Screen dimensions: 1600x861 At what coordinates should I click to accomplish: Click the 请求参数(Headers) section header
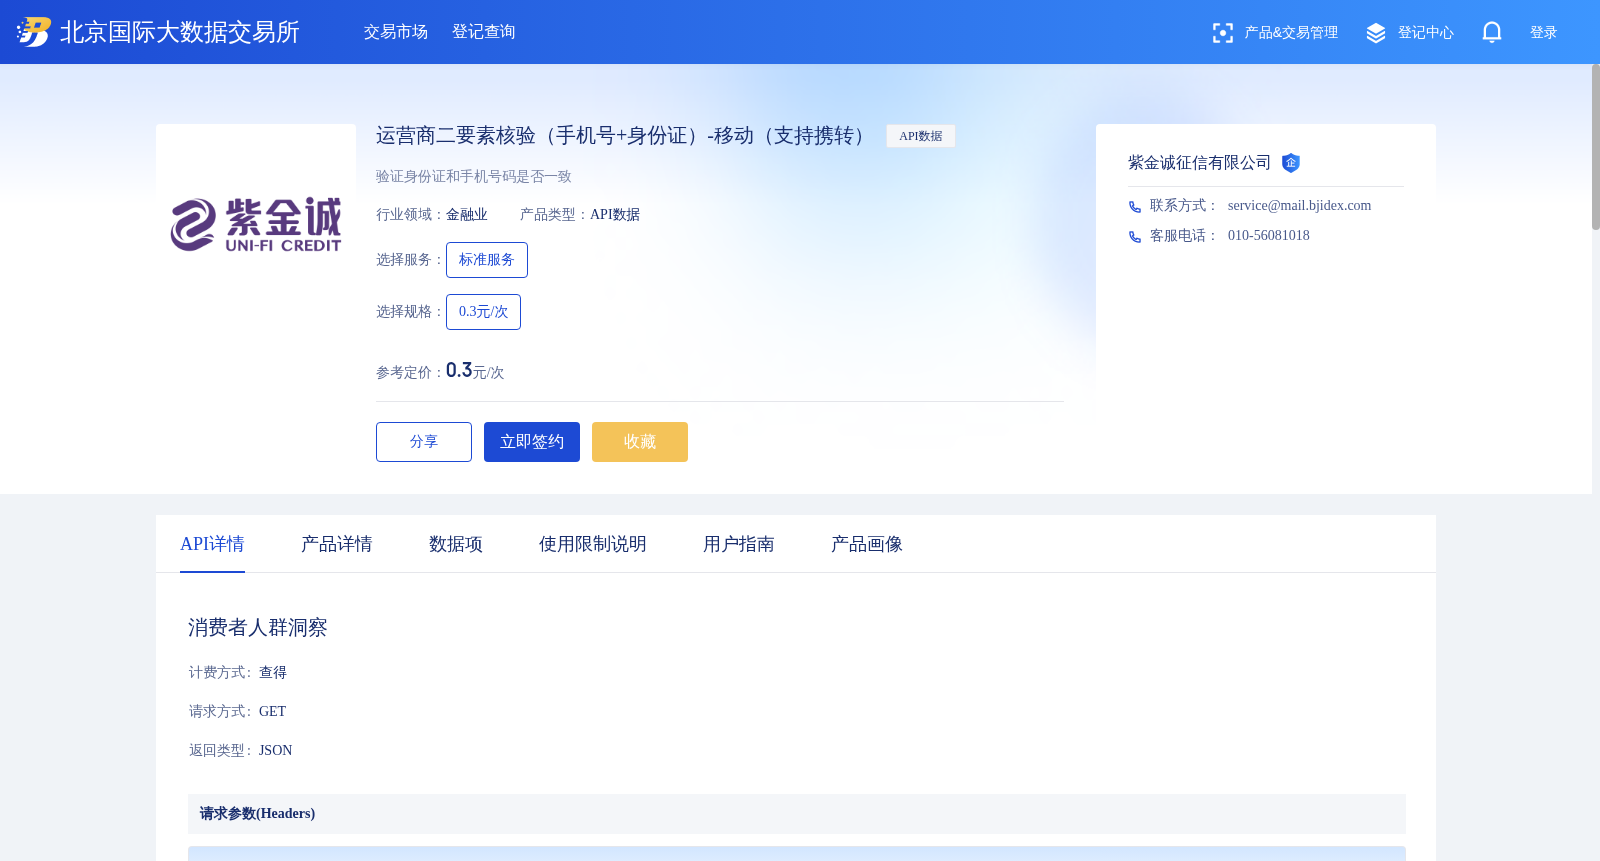[x=797, y=814]
